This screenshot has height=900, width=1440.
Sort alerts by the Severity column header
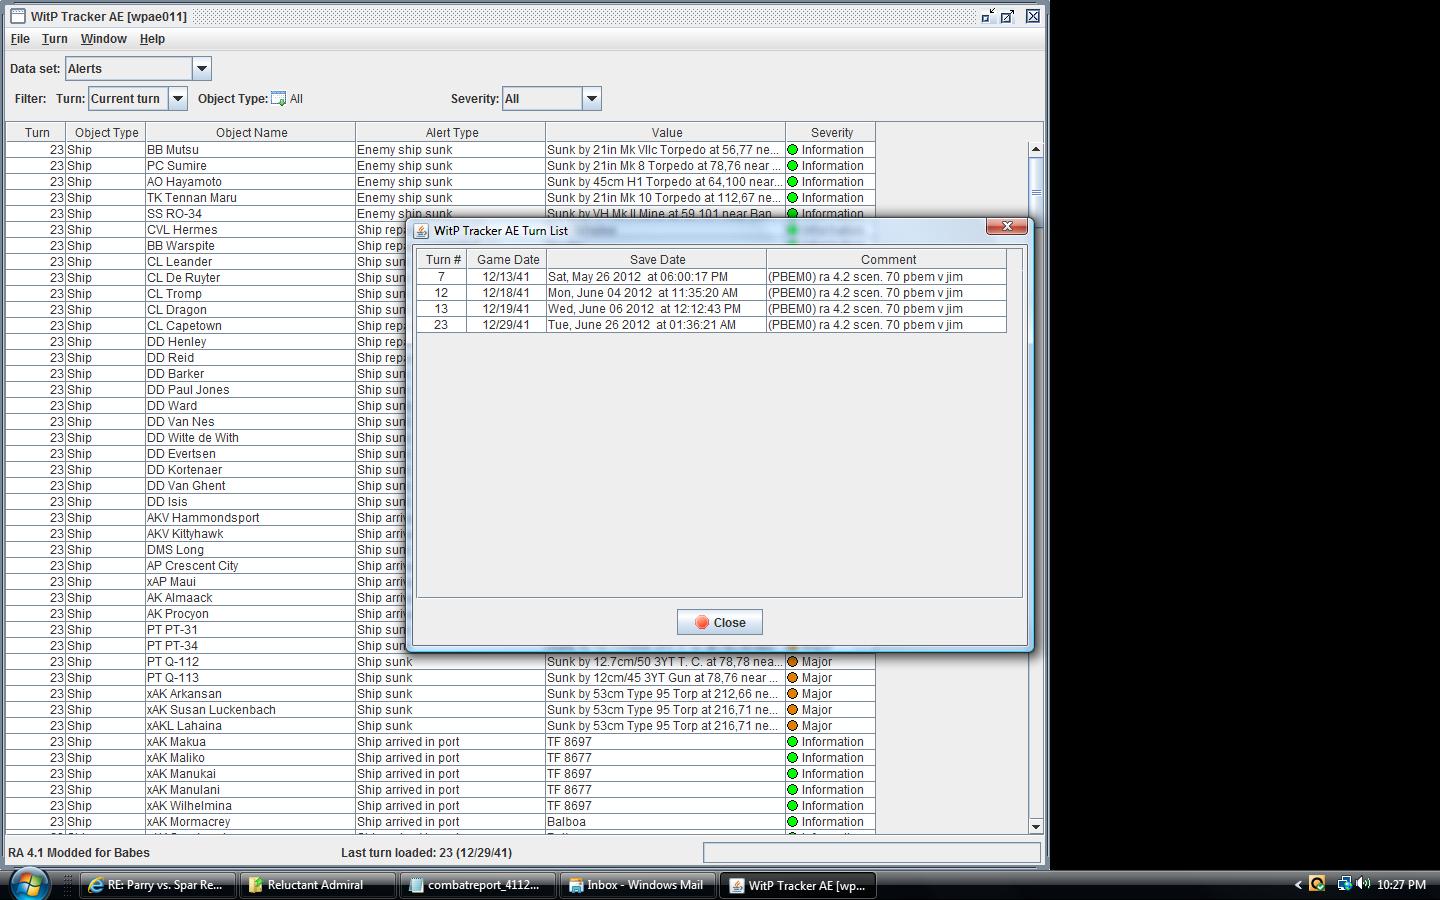pos(831,132)
